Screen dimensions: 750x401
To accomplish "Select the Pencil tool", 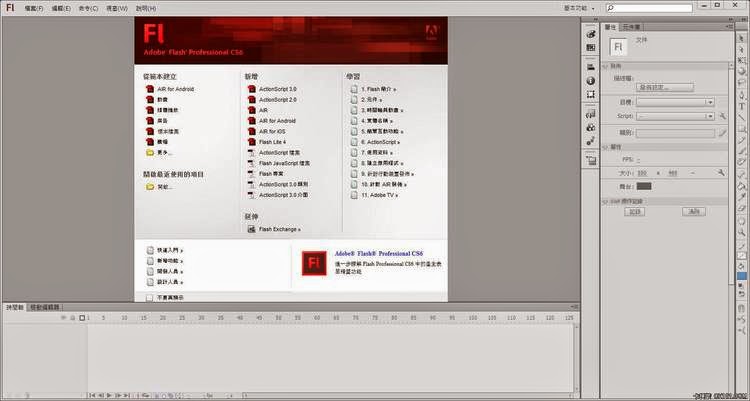I will [742, 140].
